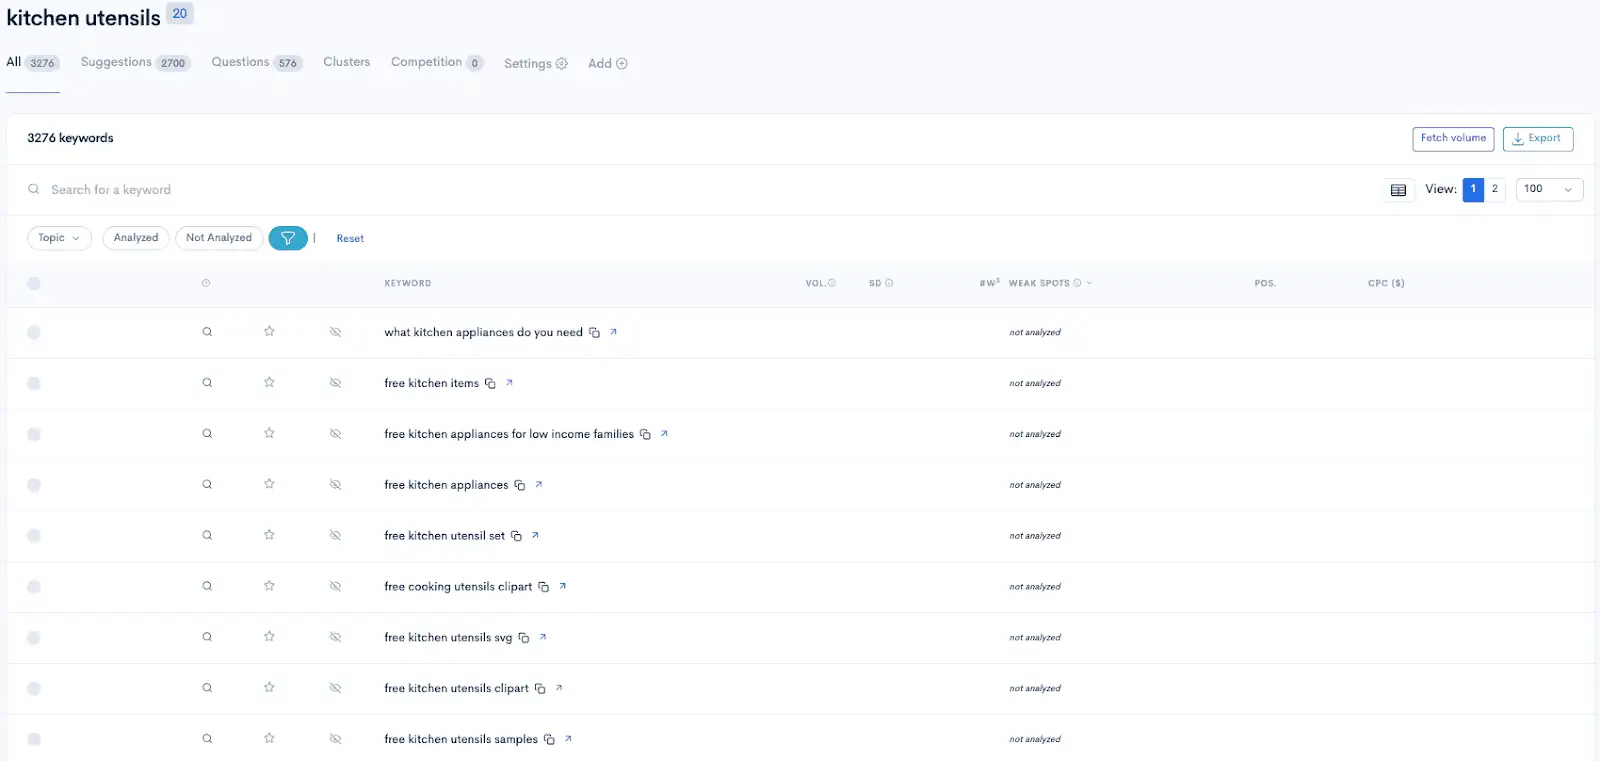Screen dimensions: 1600x761
Task: Open the Topic filter dropdown
Action: (59, 238)
